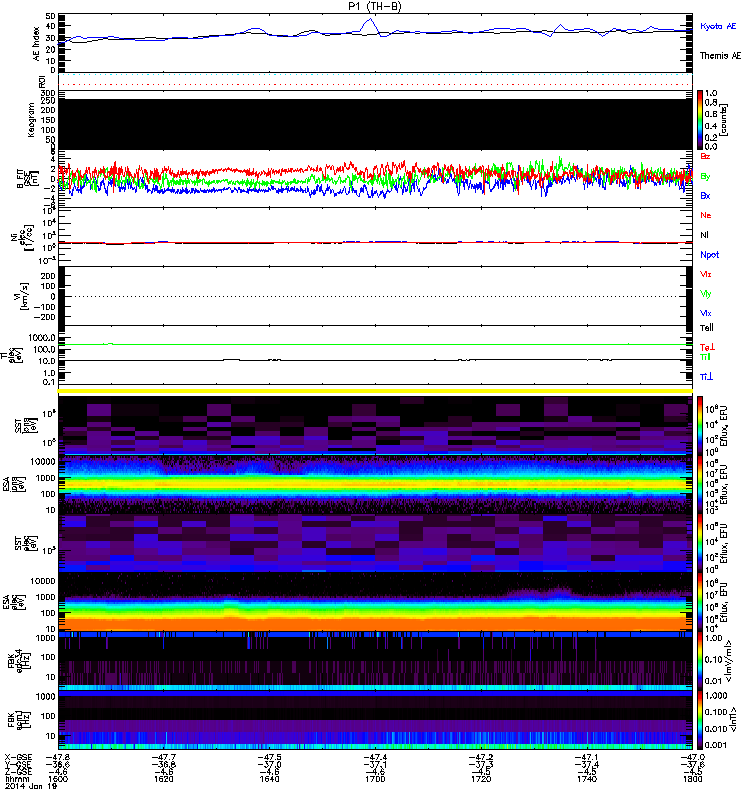750x800 pixels.
Task: Click the red density line in Ni panel
Action: [x=375, y=243]
